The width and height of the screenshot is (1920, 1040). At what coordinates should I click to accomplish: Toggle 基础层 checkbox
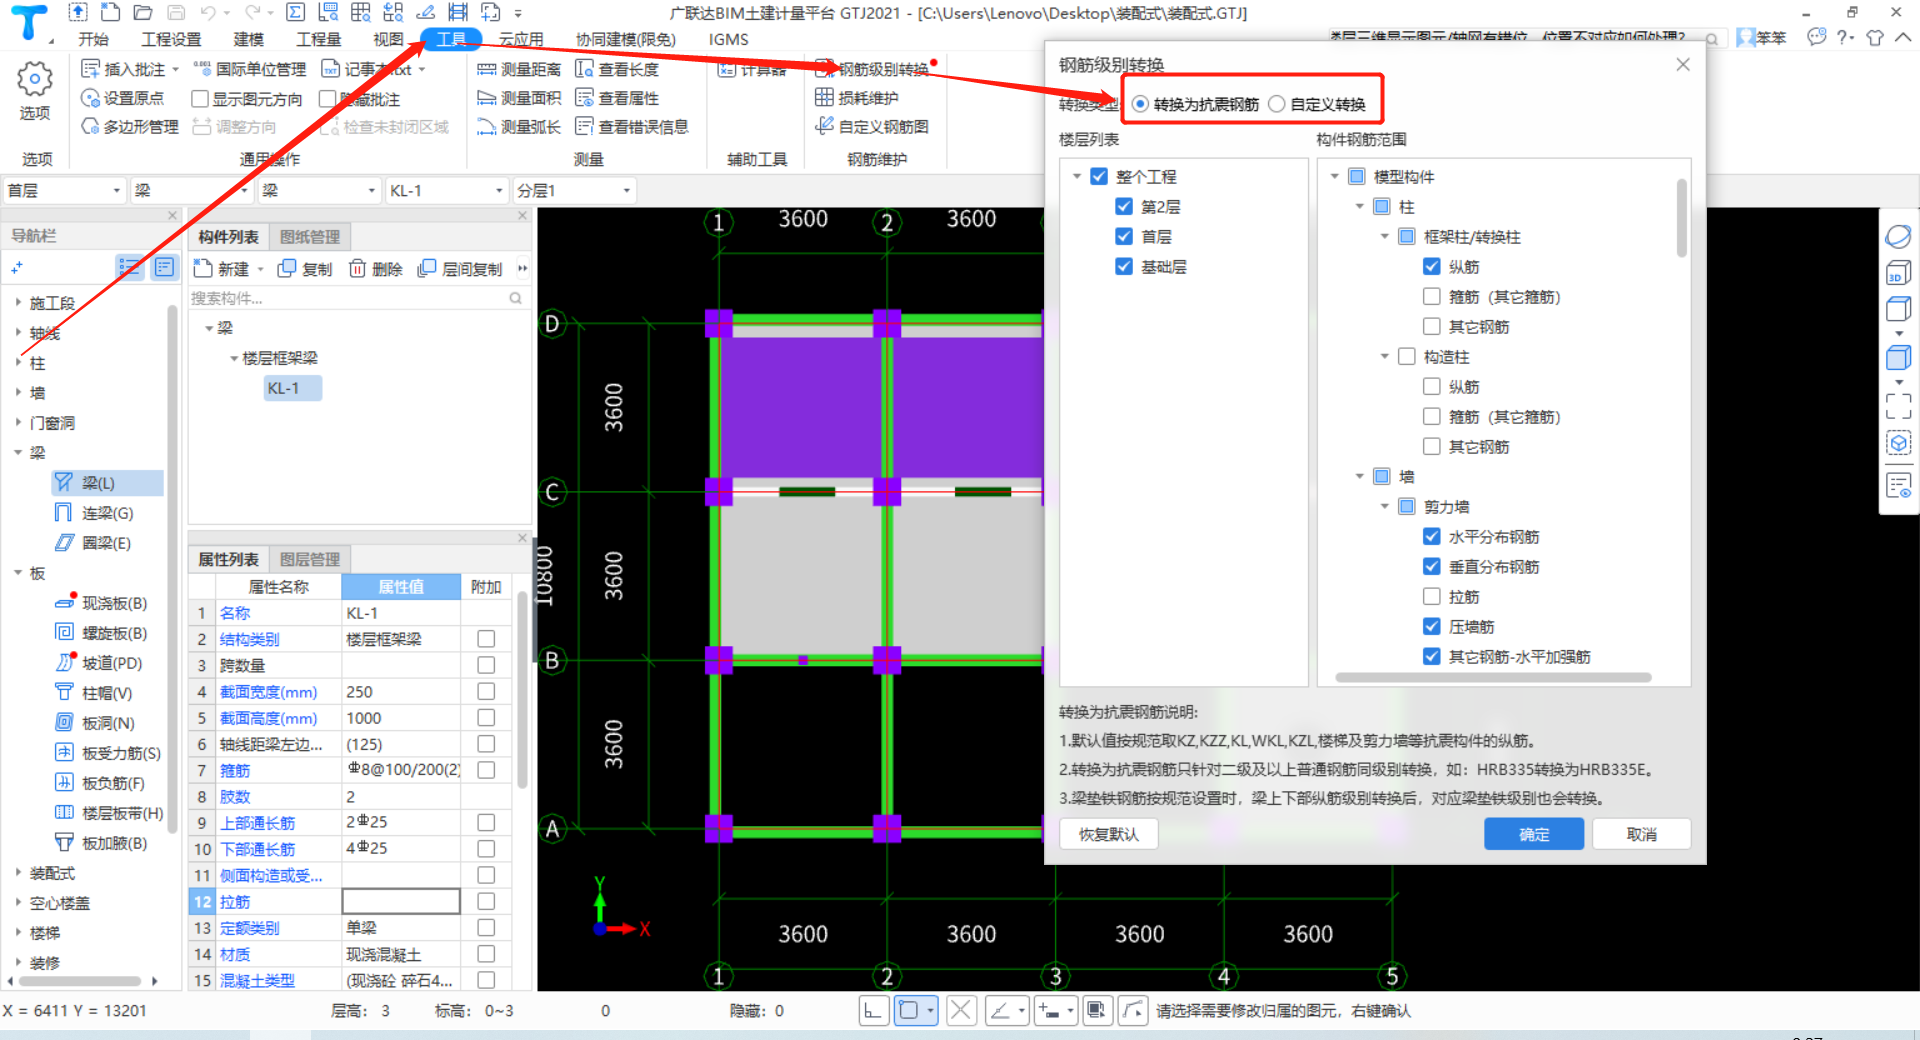1124,267
